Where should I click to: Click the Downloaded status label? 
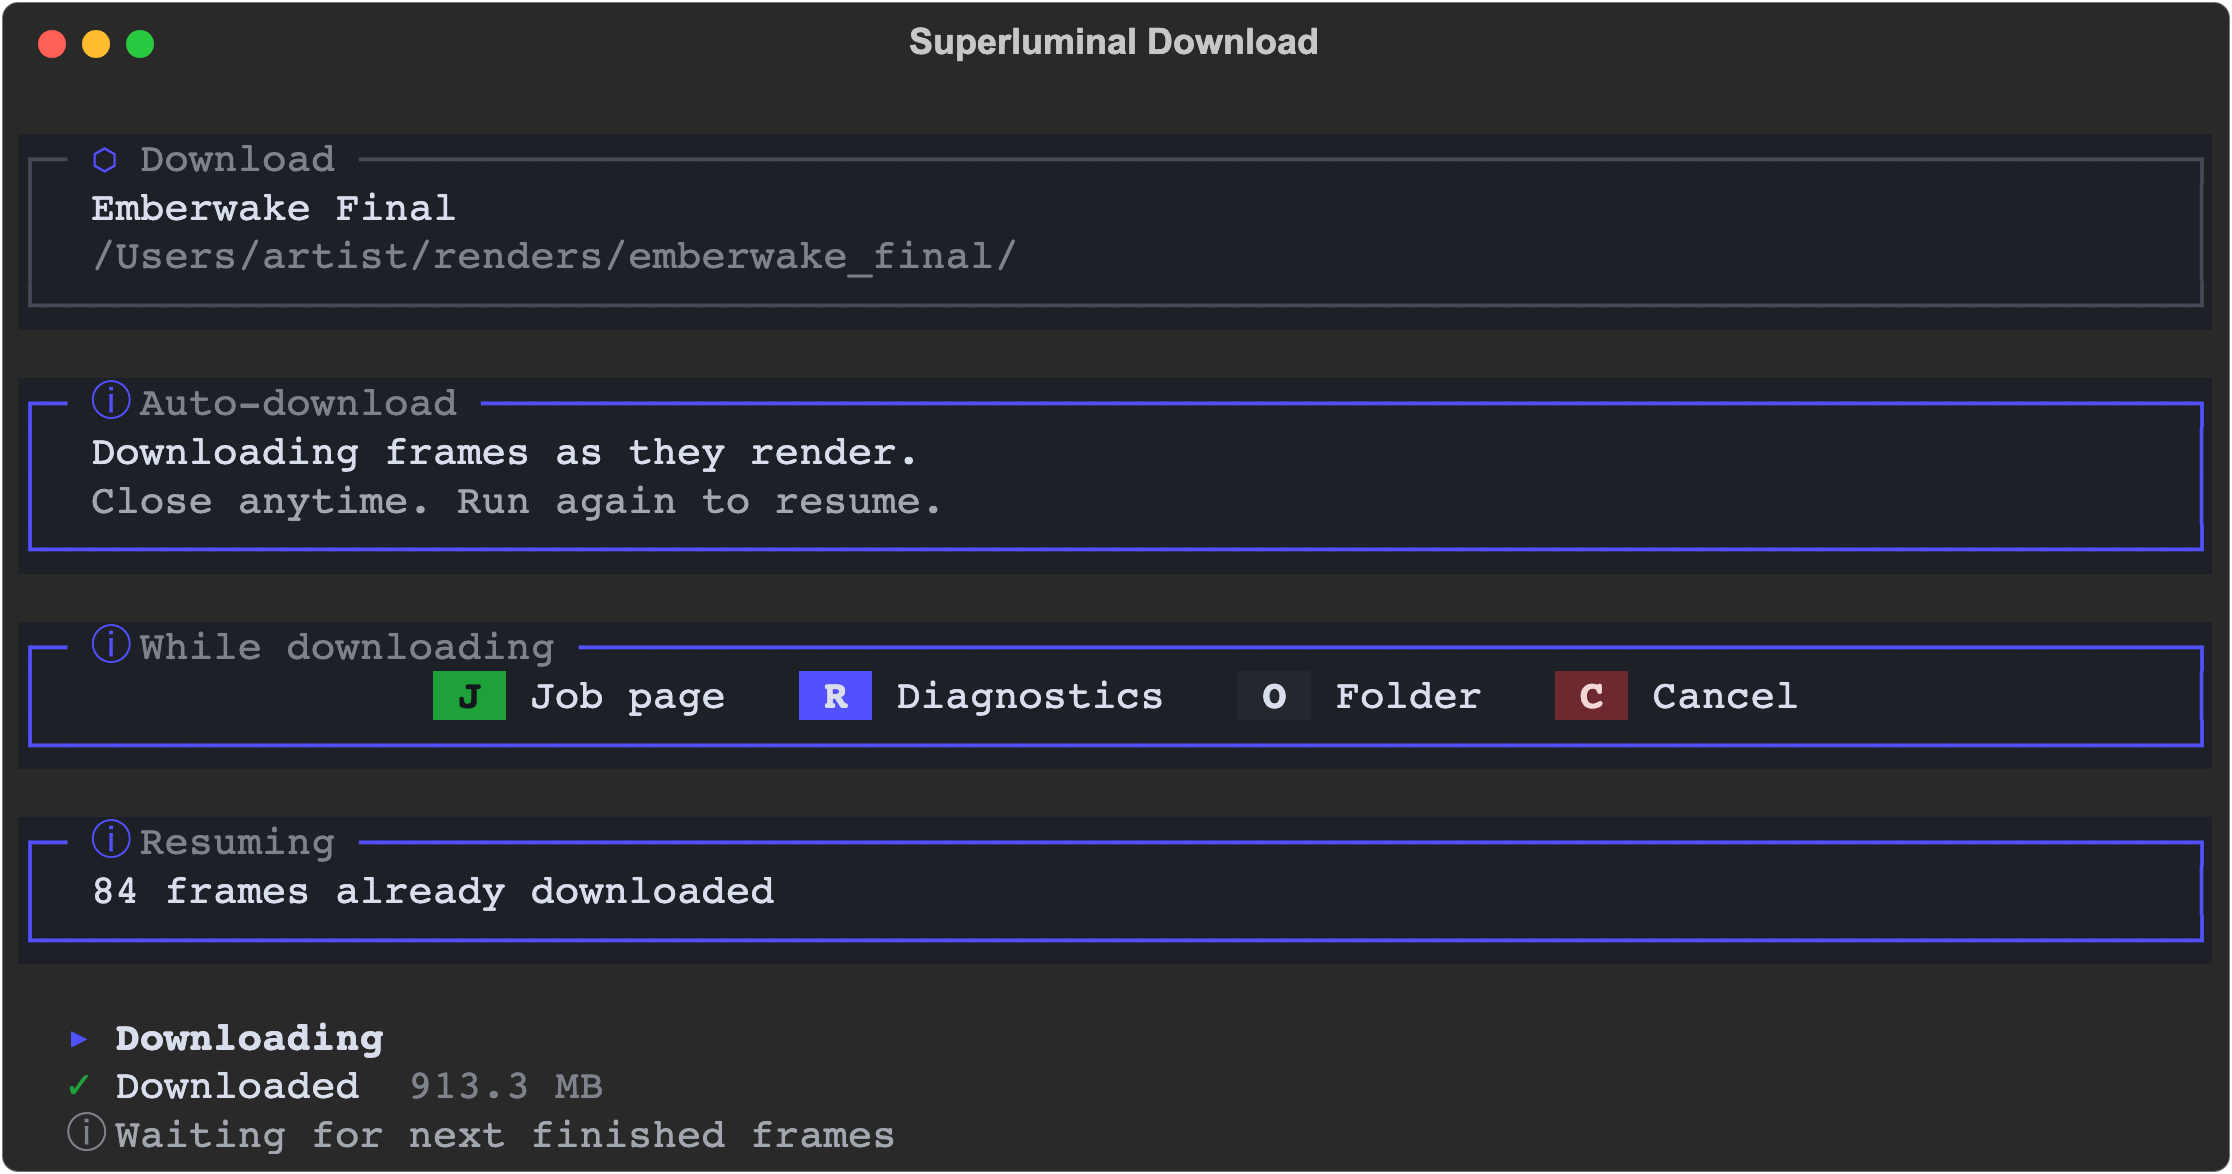pos(238,1086)
